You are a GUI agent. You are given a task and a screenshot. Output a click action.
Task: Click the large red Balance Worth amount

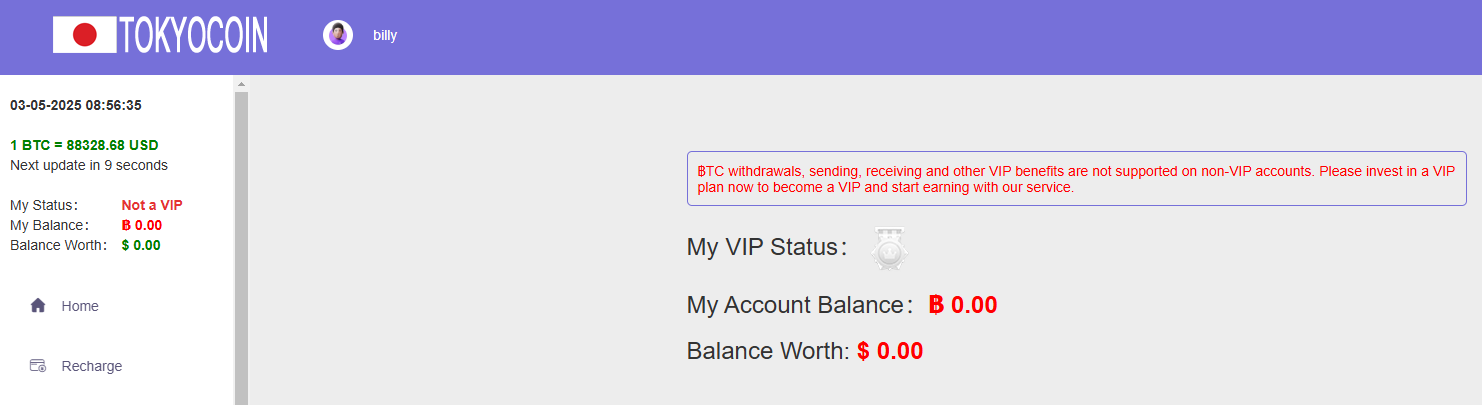890,351
